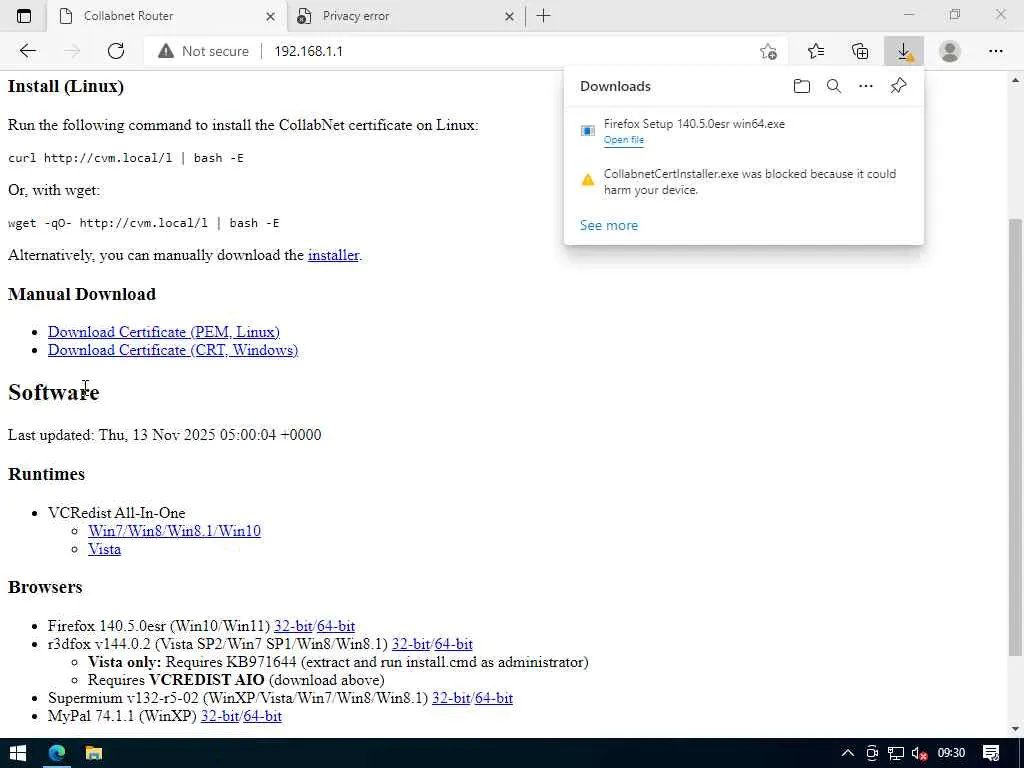The height and width of the screenshot is (768, 1024).
Task: Click the page vertical scrollbar thumb
Action: pos(1015,438)
